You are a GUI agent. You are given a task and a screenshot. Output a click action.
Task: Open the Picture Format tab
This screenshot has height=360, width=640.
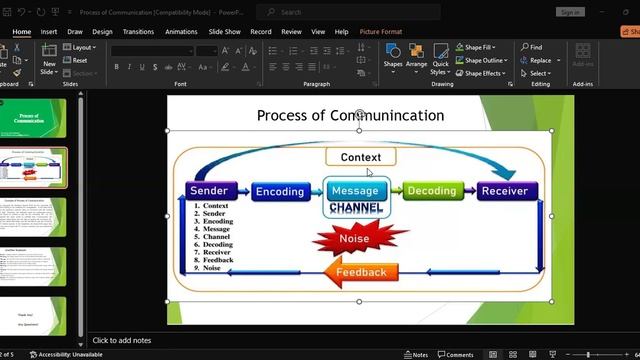[x=381, y=32]
